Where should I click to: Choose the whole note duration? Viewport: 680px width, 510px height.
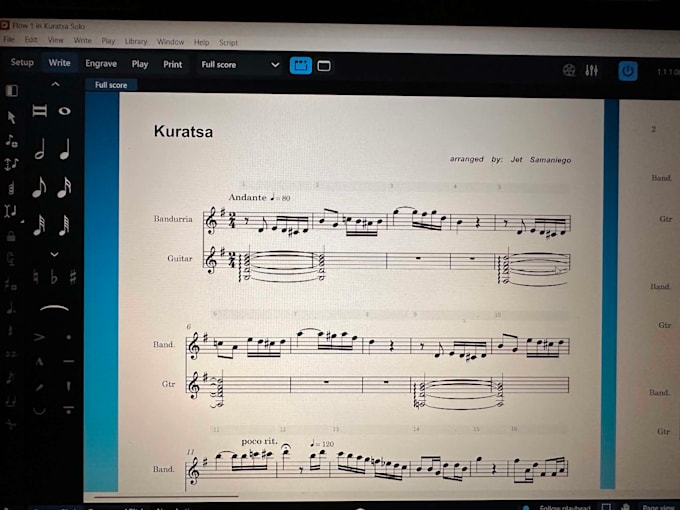[x=65, y=111]
